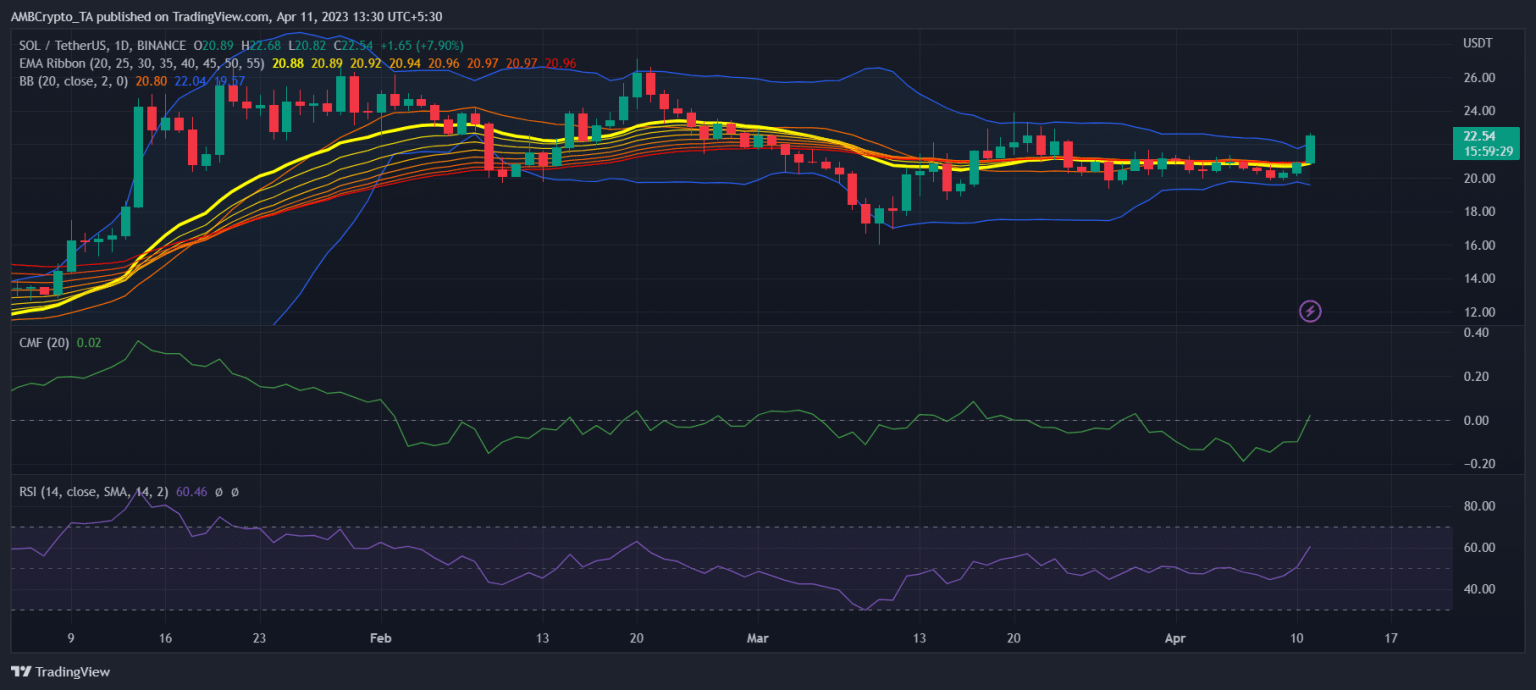Click the purple lightning bolt icon
1536x690 pixels.
(1310, 311)
